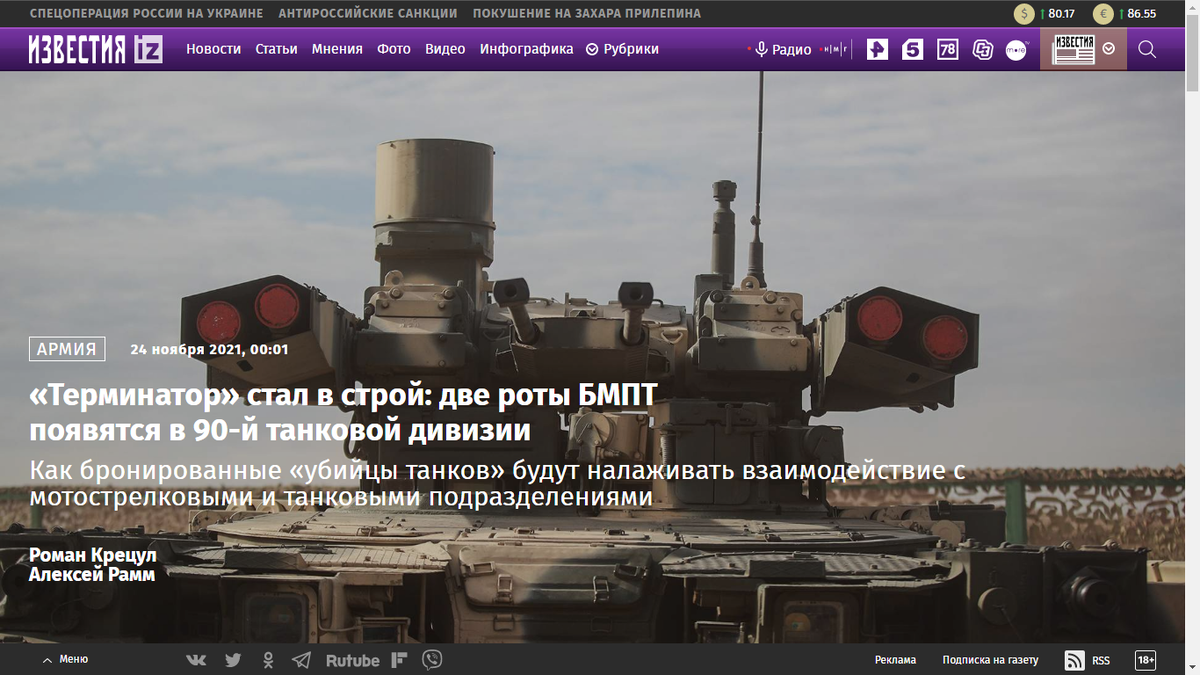Open the Odnoklassniki icon
This screenshot has height=675, width=1200.
268,659
